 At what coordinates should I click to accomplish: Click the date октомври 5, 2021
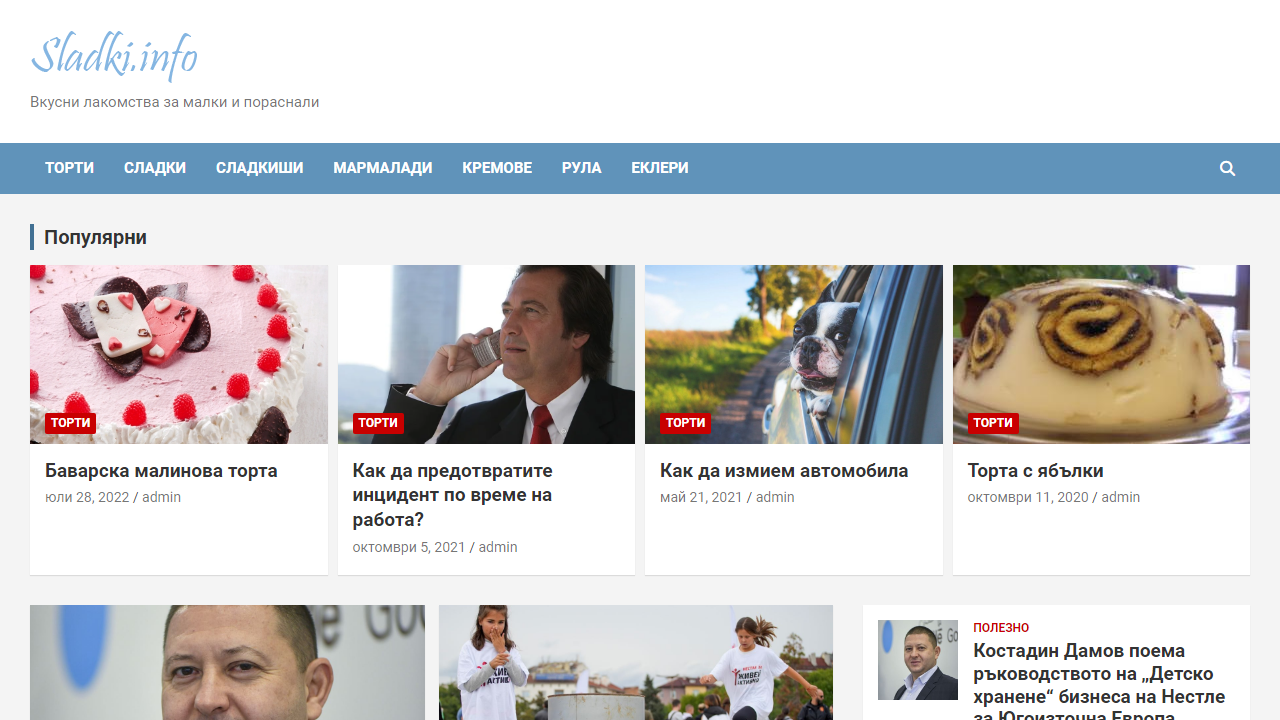[409, 547]
